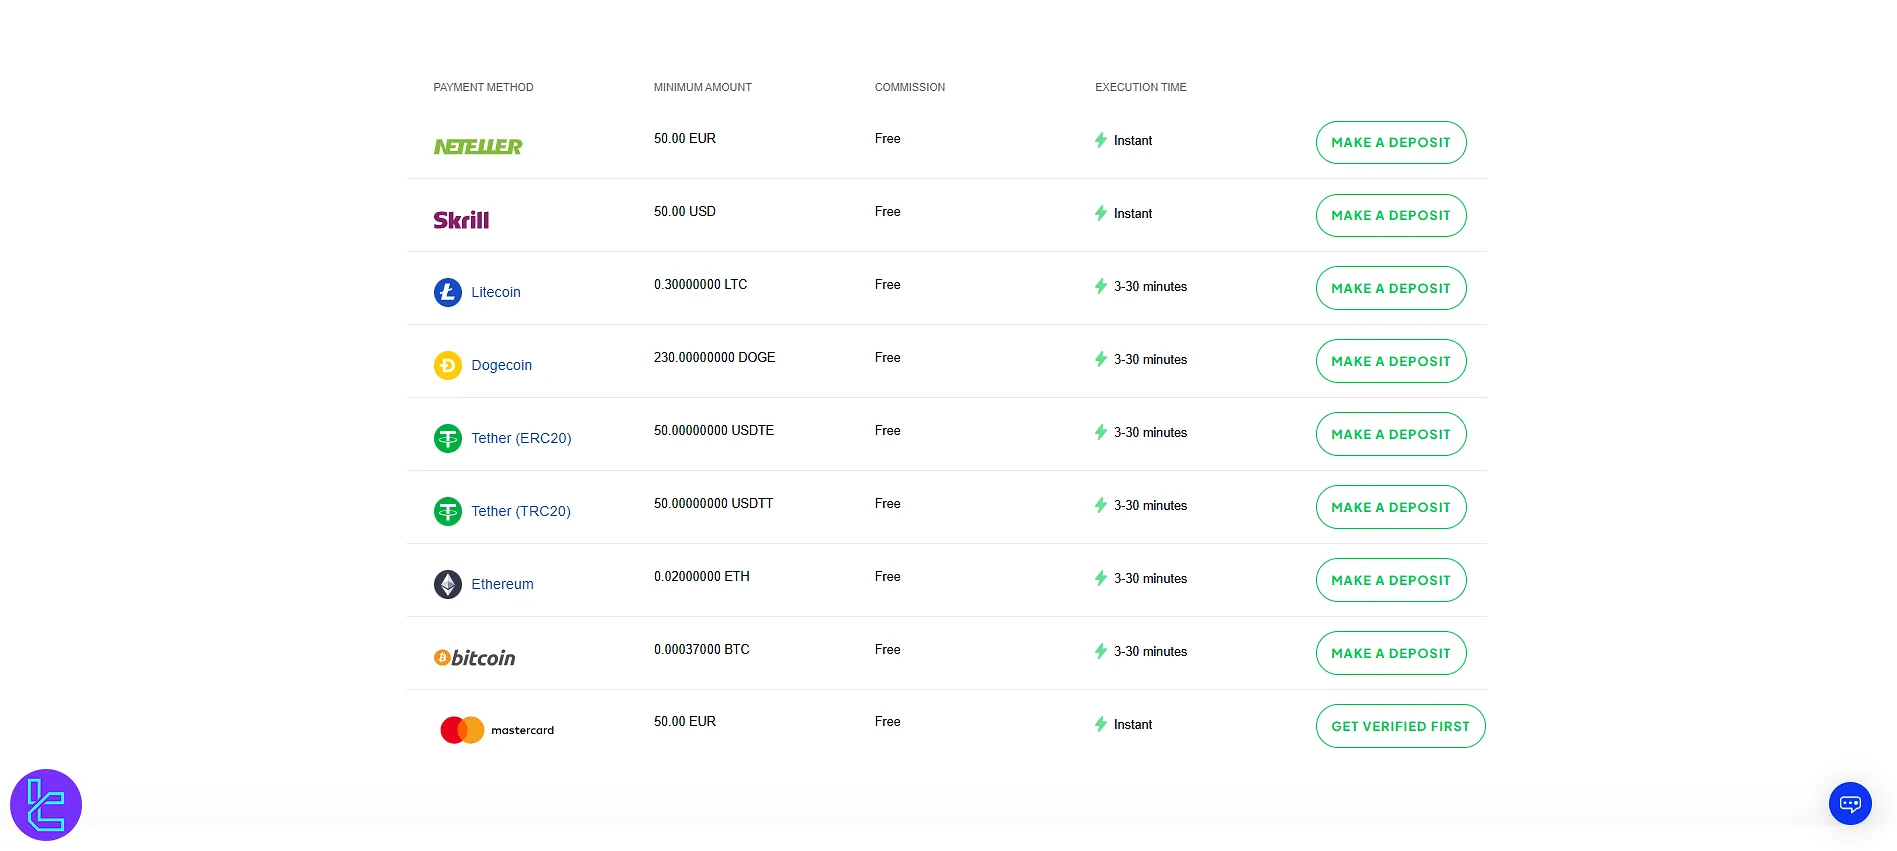Image resolution: width=1897 pixels, height=851 pixels.
Task: Click the Payment Method column header
Action: point(483,87)
